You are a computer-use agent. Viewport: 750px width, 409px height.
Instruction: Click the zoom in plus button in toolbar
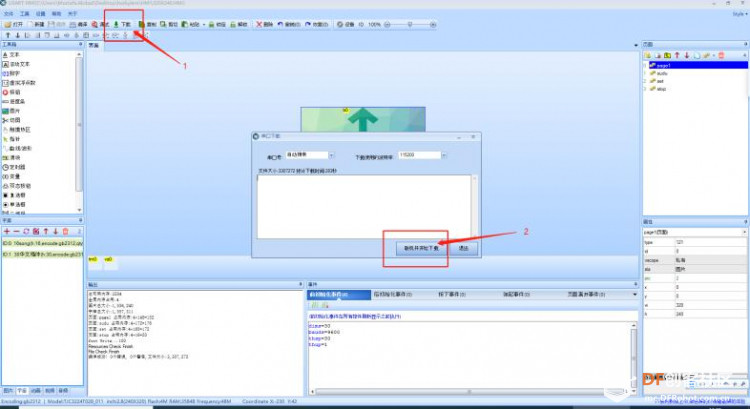coord(433,24)
